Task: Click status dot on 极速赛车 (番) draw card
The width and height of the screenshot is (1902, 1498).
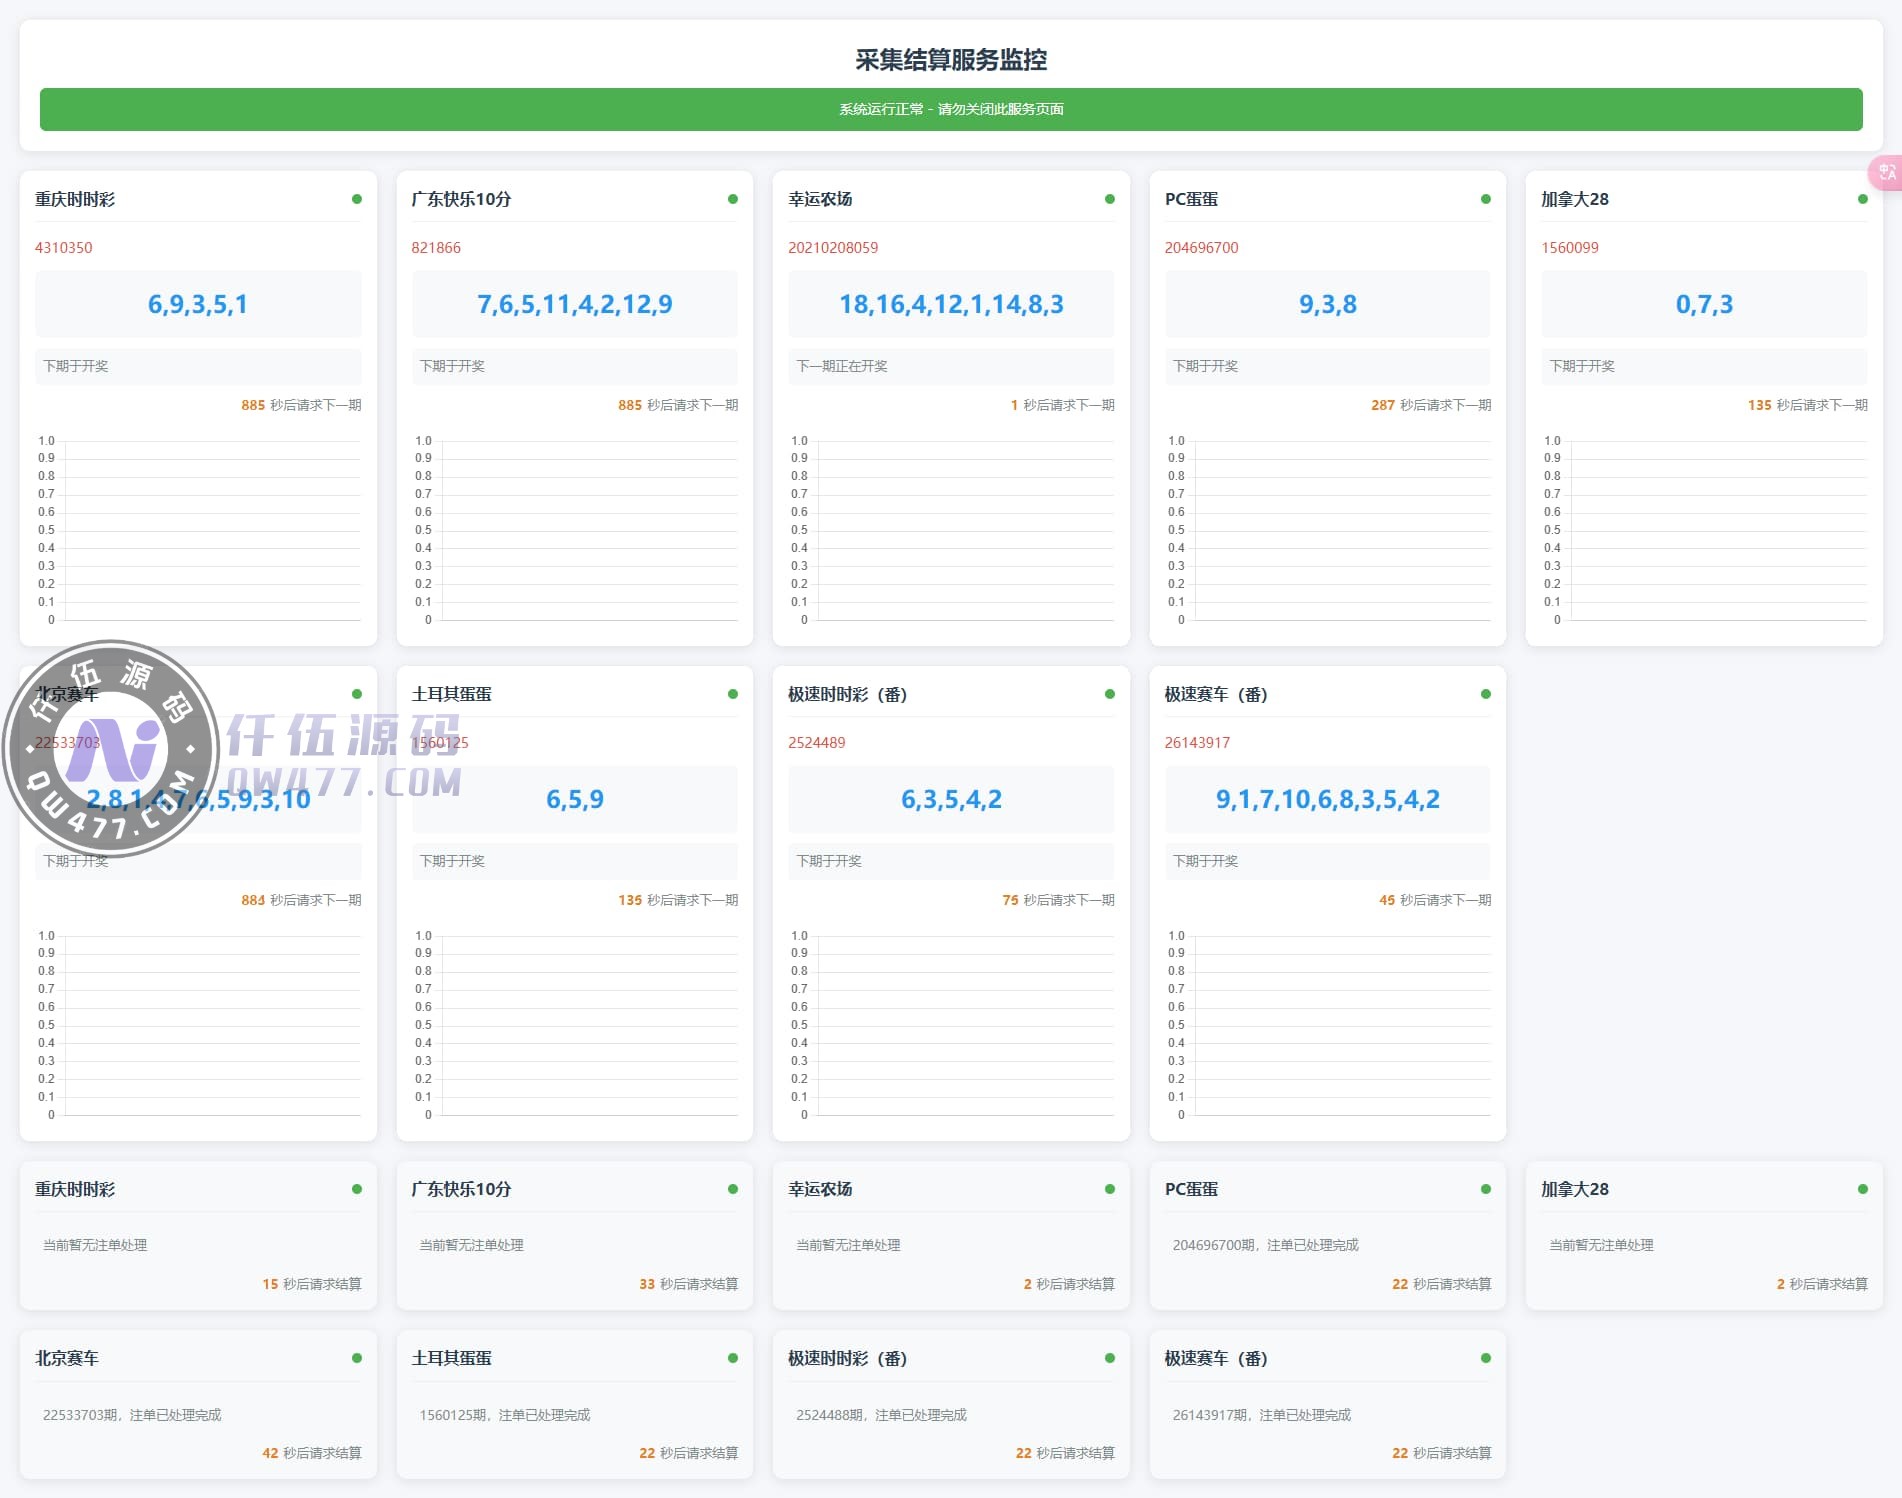Action: [1486, 694]
